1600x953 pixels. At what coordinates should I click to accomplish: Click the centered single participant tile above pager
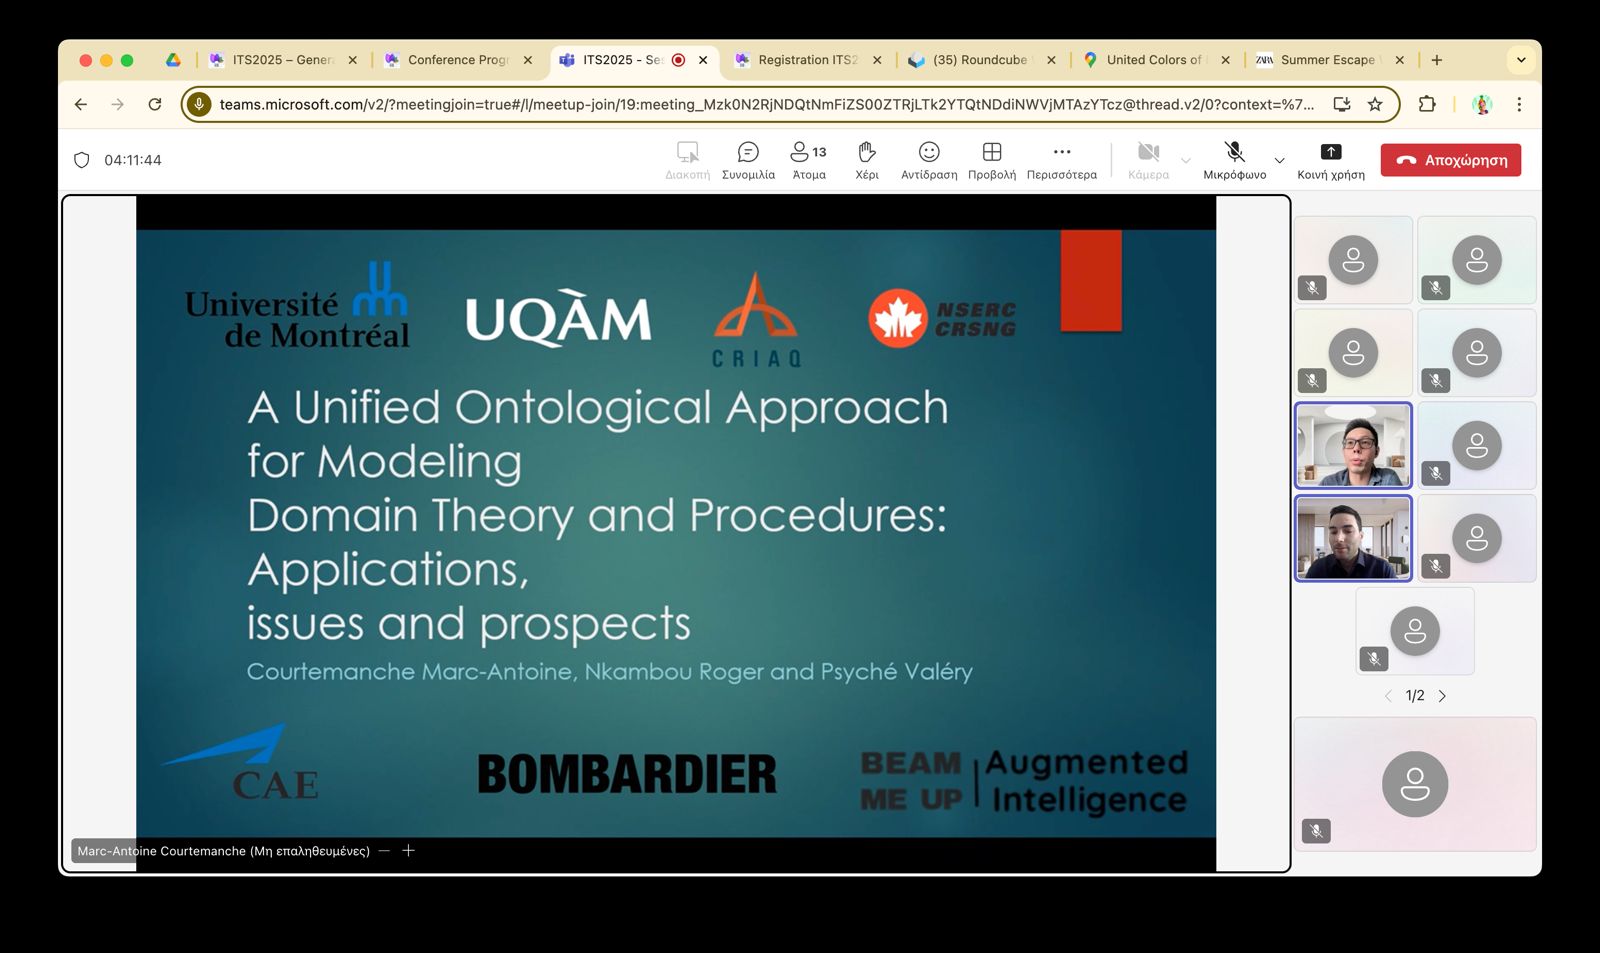[x=1415, y=631]
